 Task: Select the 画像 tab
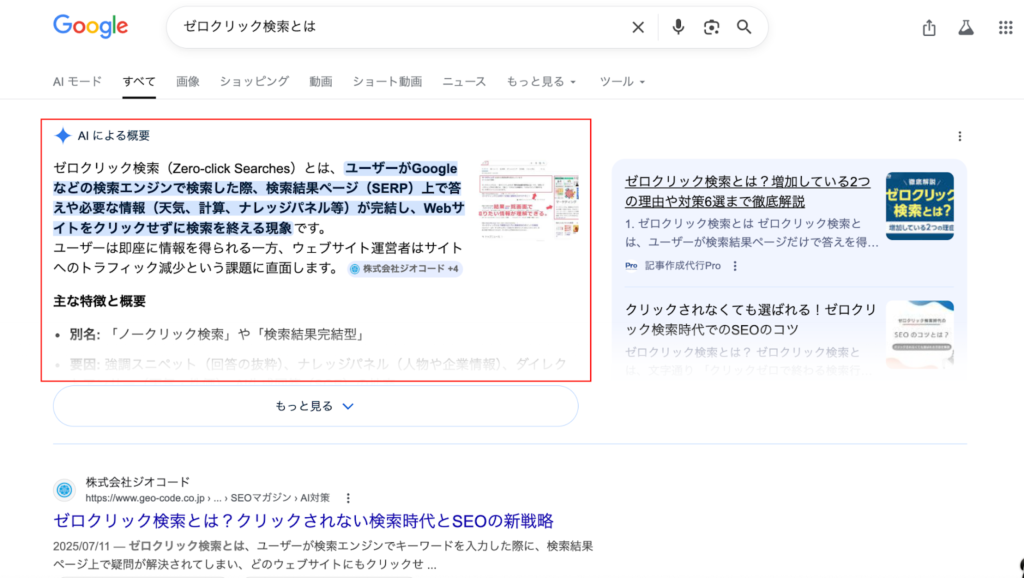click(x=188, y=81)
